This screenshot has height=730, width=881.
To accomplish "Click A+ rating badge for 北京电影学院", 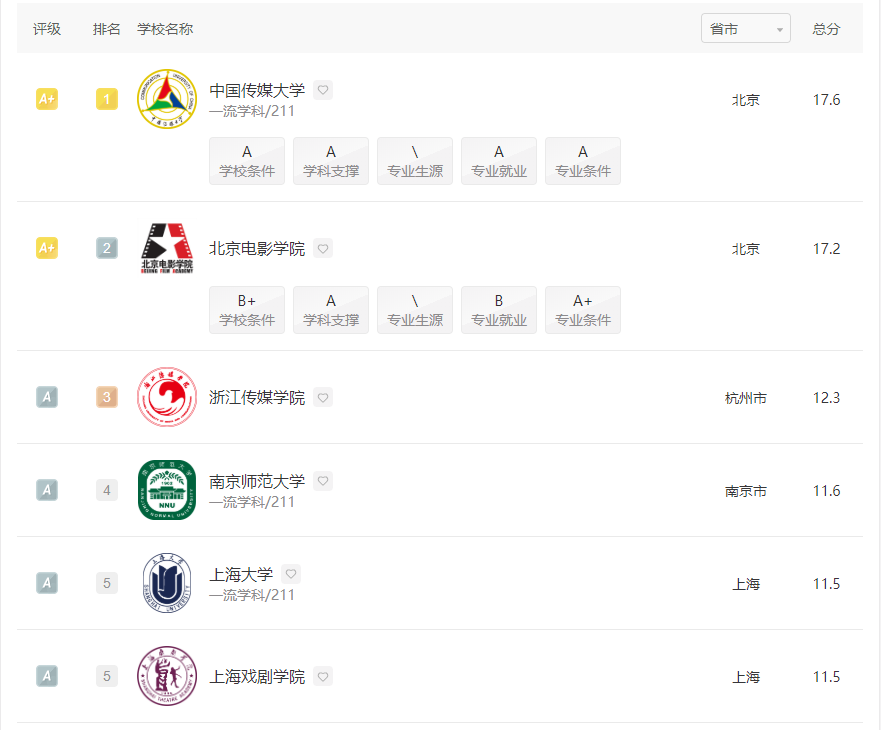I will click(47, 248).
